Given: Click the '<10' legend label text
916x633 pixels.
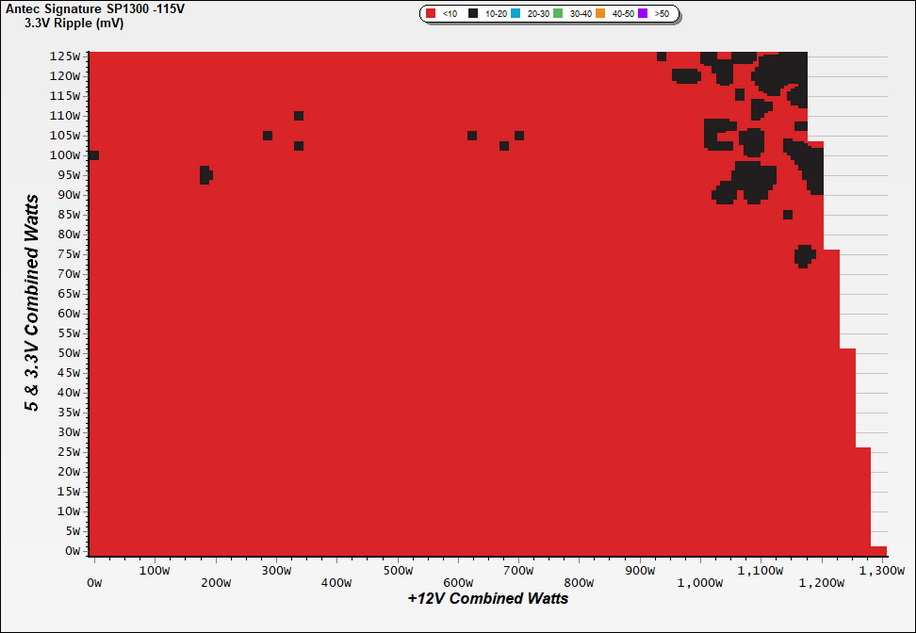Looking at the screenshot, I should 450,13.
